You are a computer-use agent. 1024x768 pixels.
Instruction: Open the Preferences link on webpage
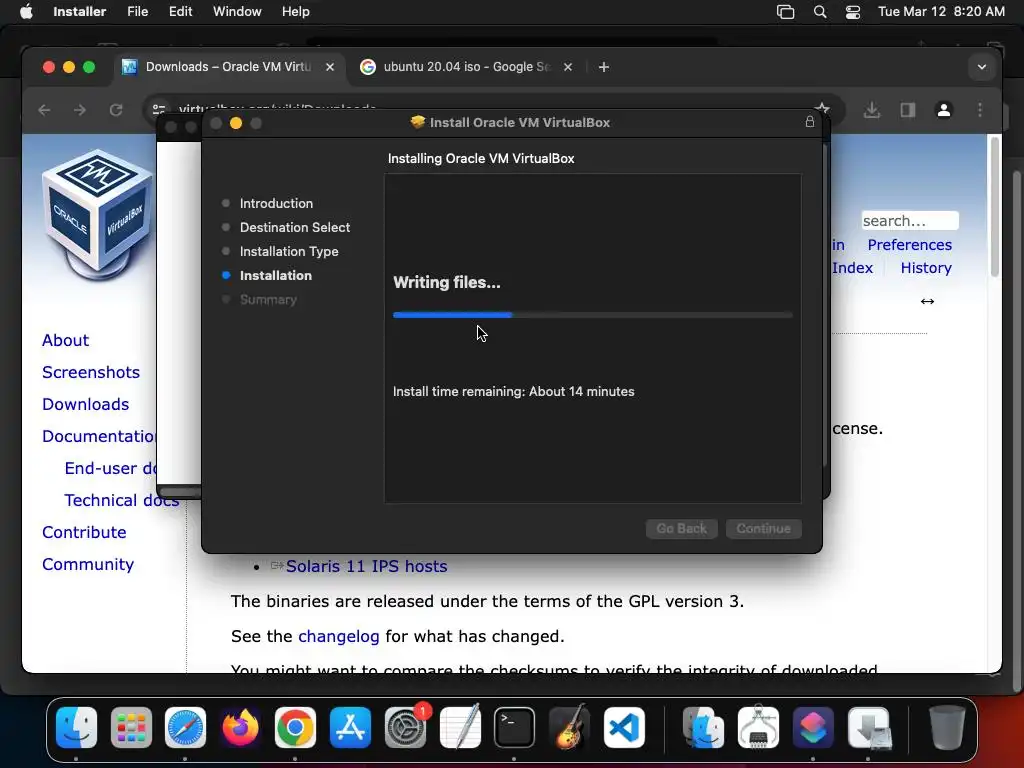point(909,245)
